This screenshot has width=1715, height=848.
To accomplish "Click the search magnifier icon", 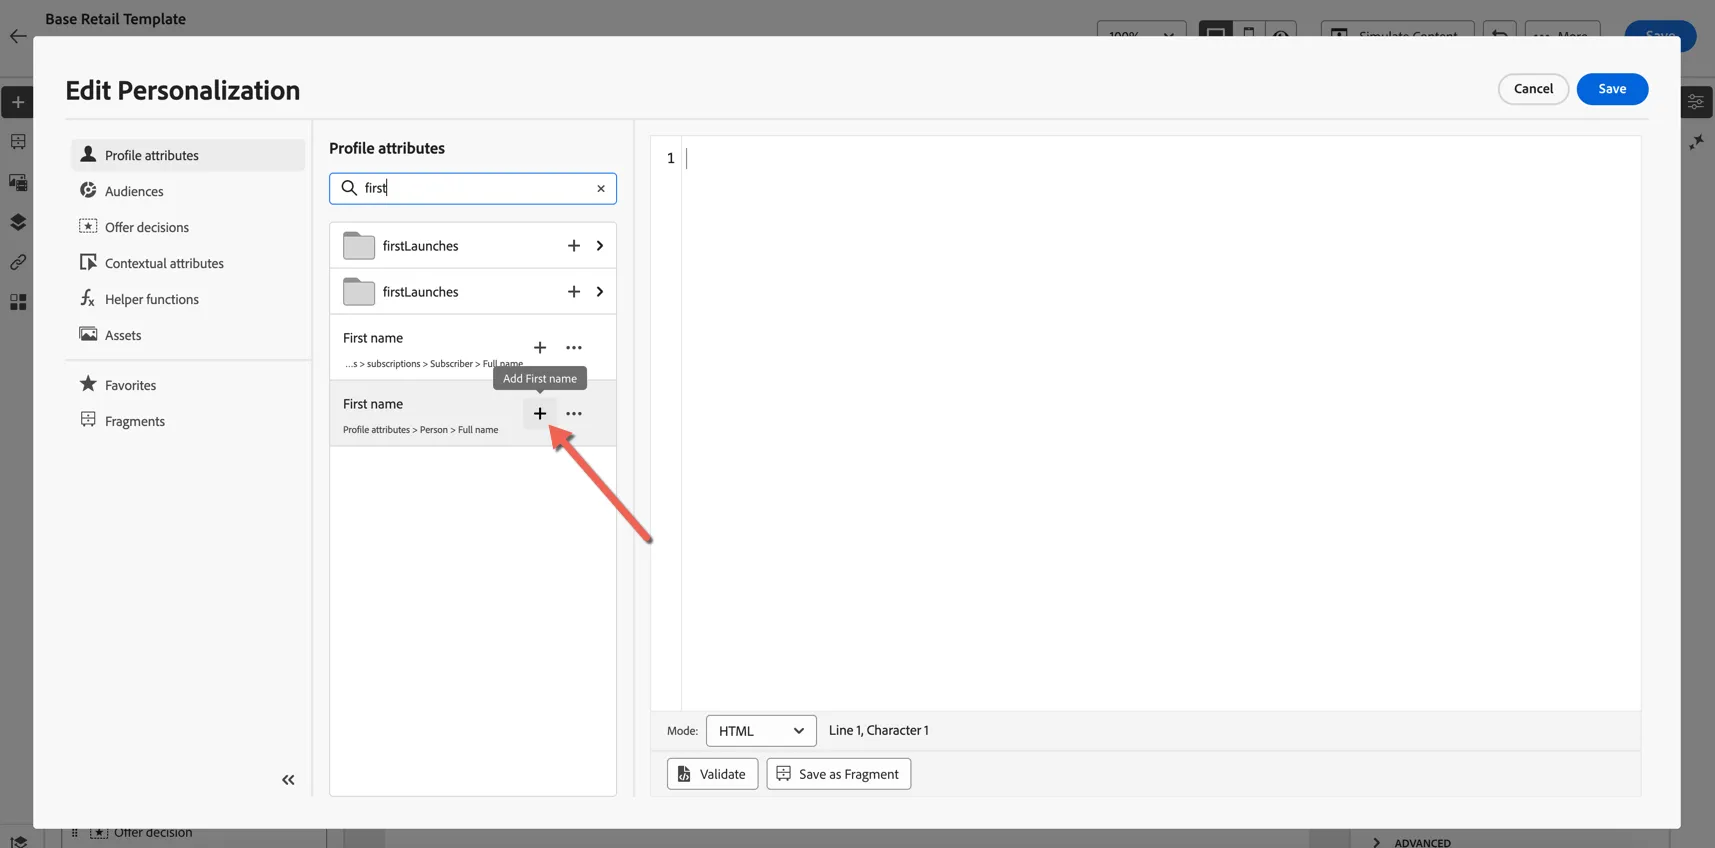I will 349,188.
